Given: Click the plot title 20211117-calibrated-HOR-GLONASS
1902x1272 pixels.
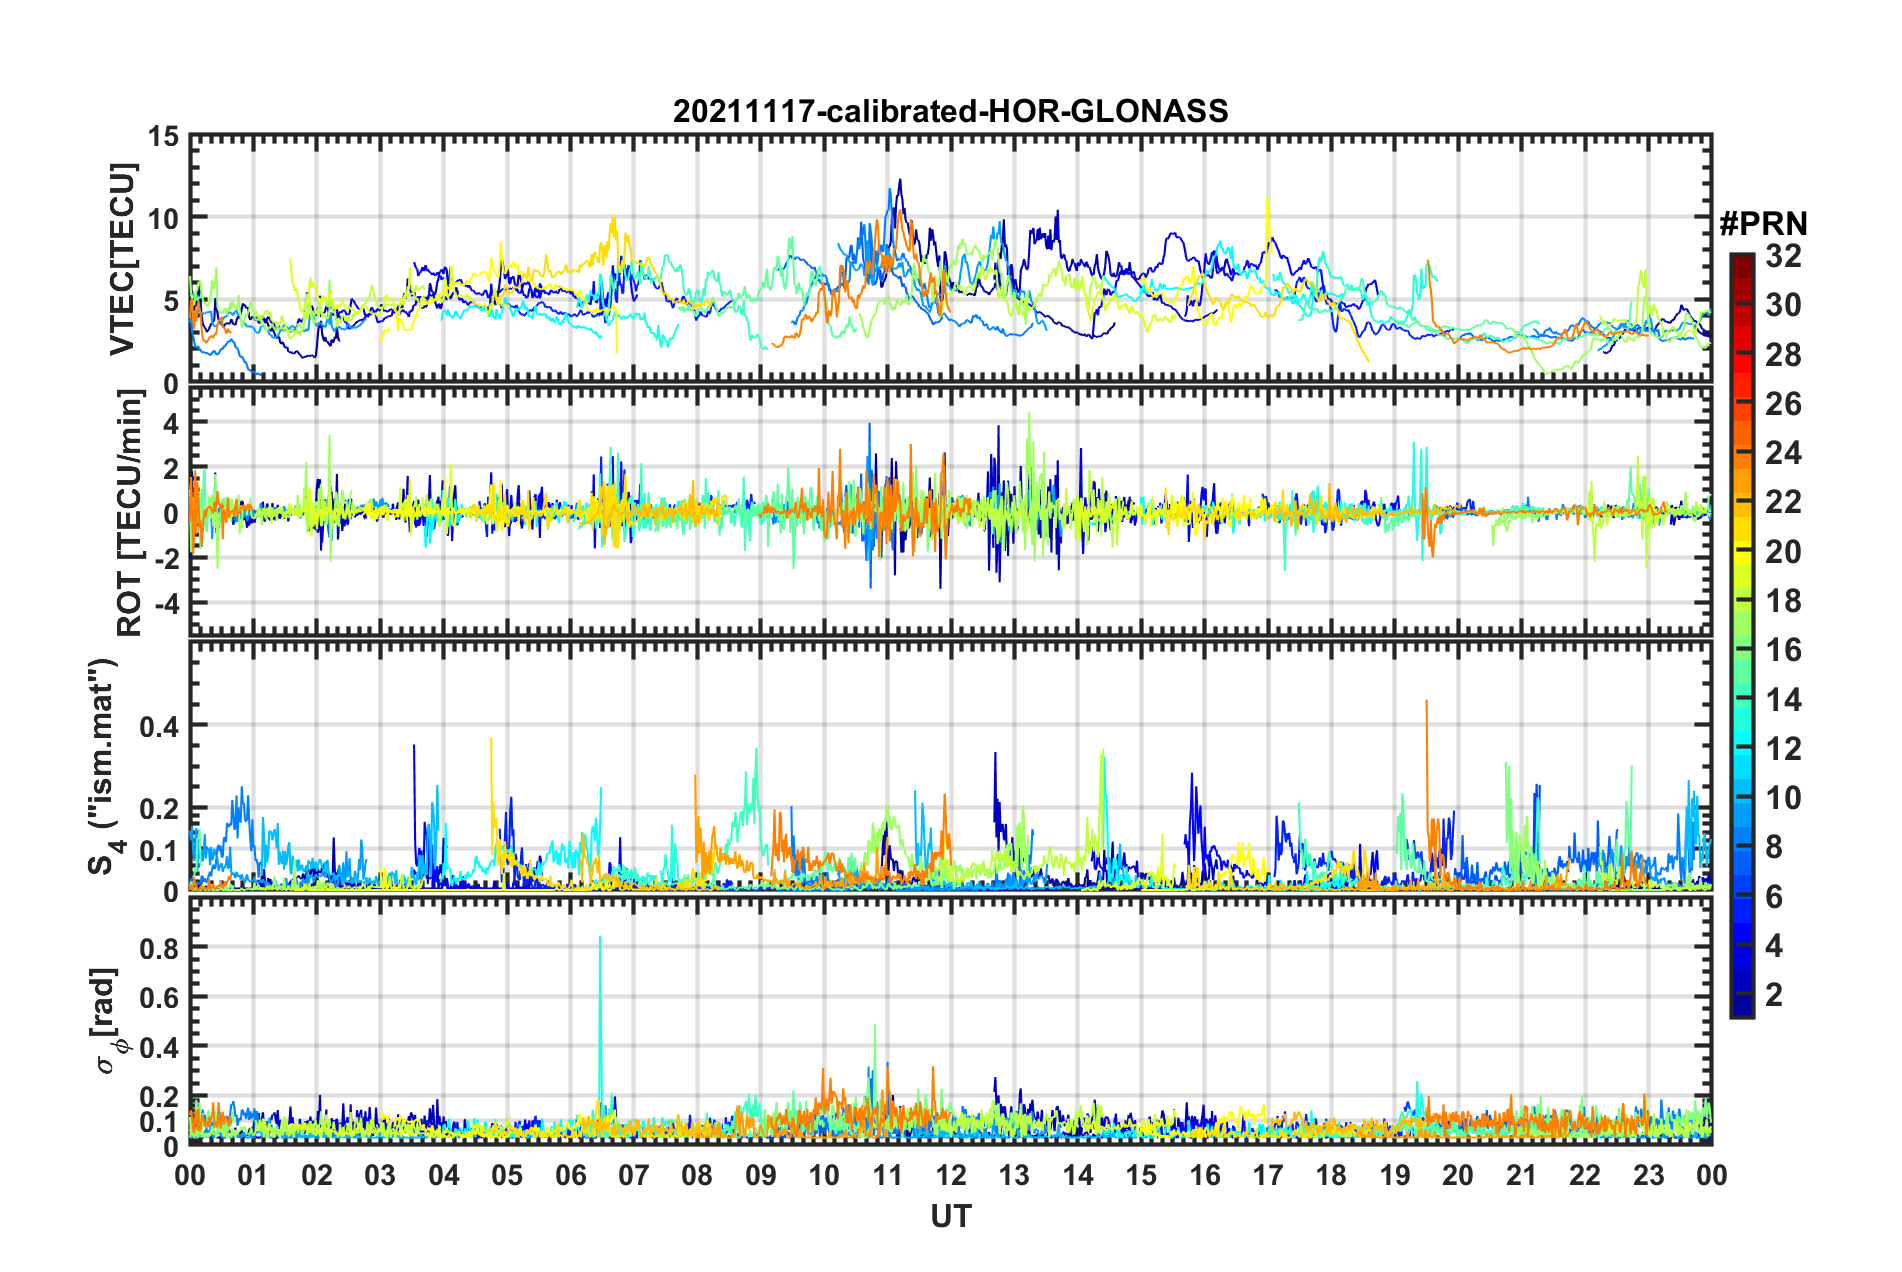Looking at the screenshot, I should point(950,111).
